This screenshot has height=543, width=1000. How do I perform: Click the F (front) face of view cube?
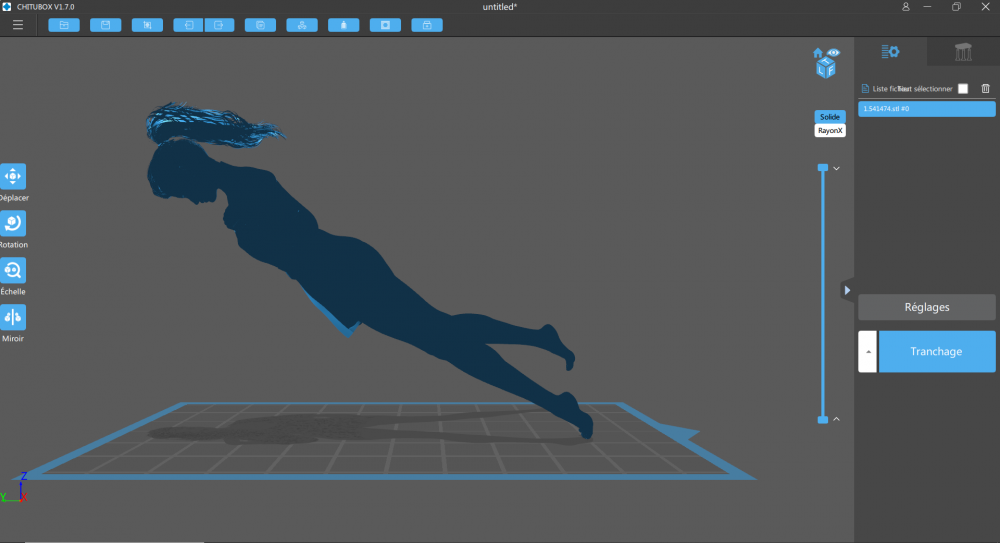tap(830, 70)
